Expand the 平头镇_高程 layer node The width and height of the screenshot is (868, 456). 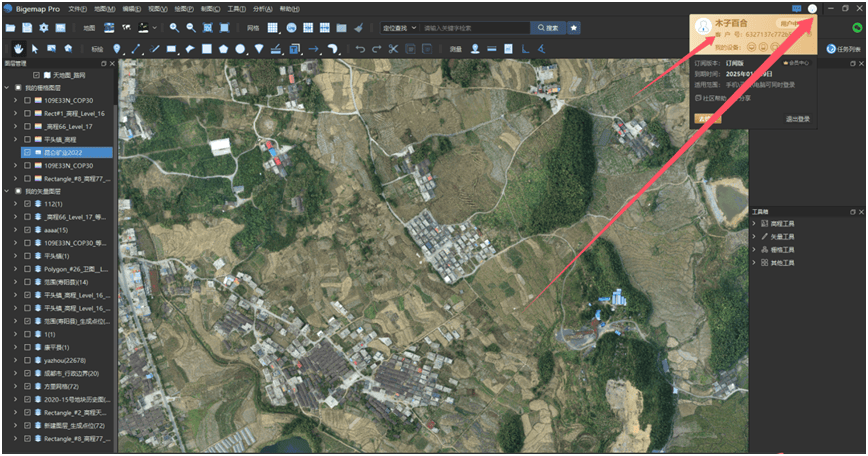pos(16,139)
